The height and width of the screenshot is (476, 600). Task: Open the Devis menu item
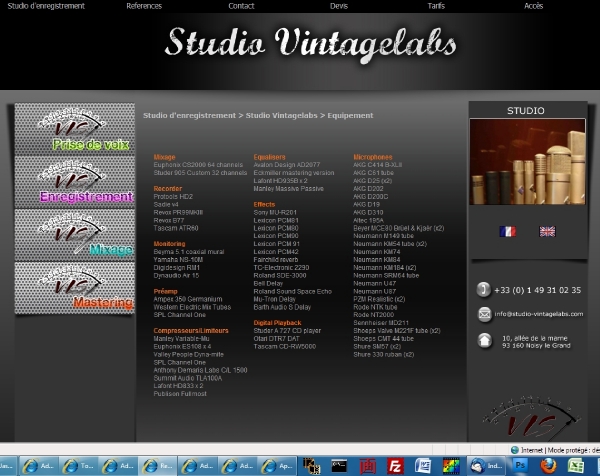click(x=339, y=6)
